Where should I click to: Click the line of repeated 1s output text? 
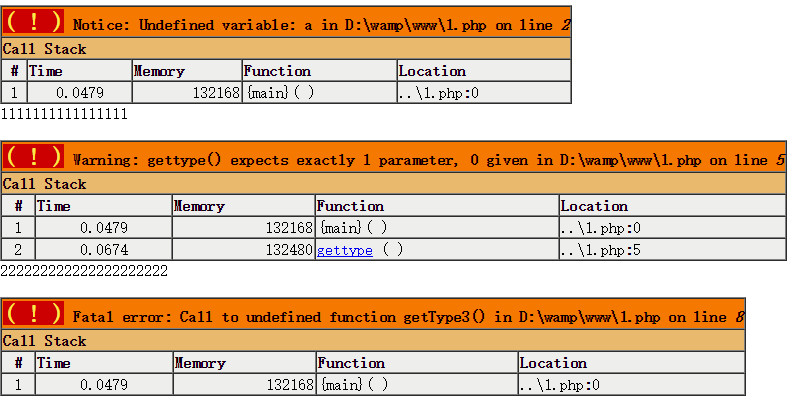[64, 115]
